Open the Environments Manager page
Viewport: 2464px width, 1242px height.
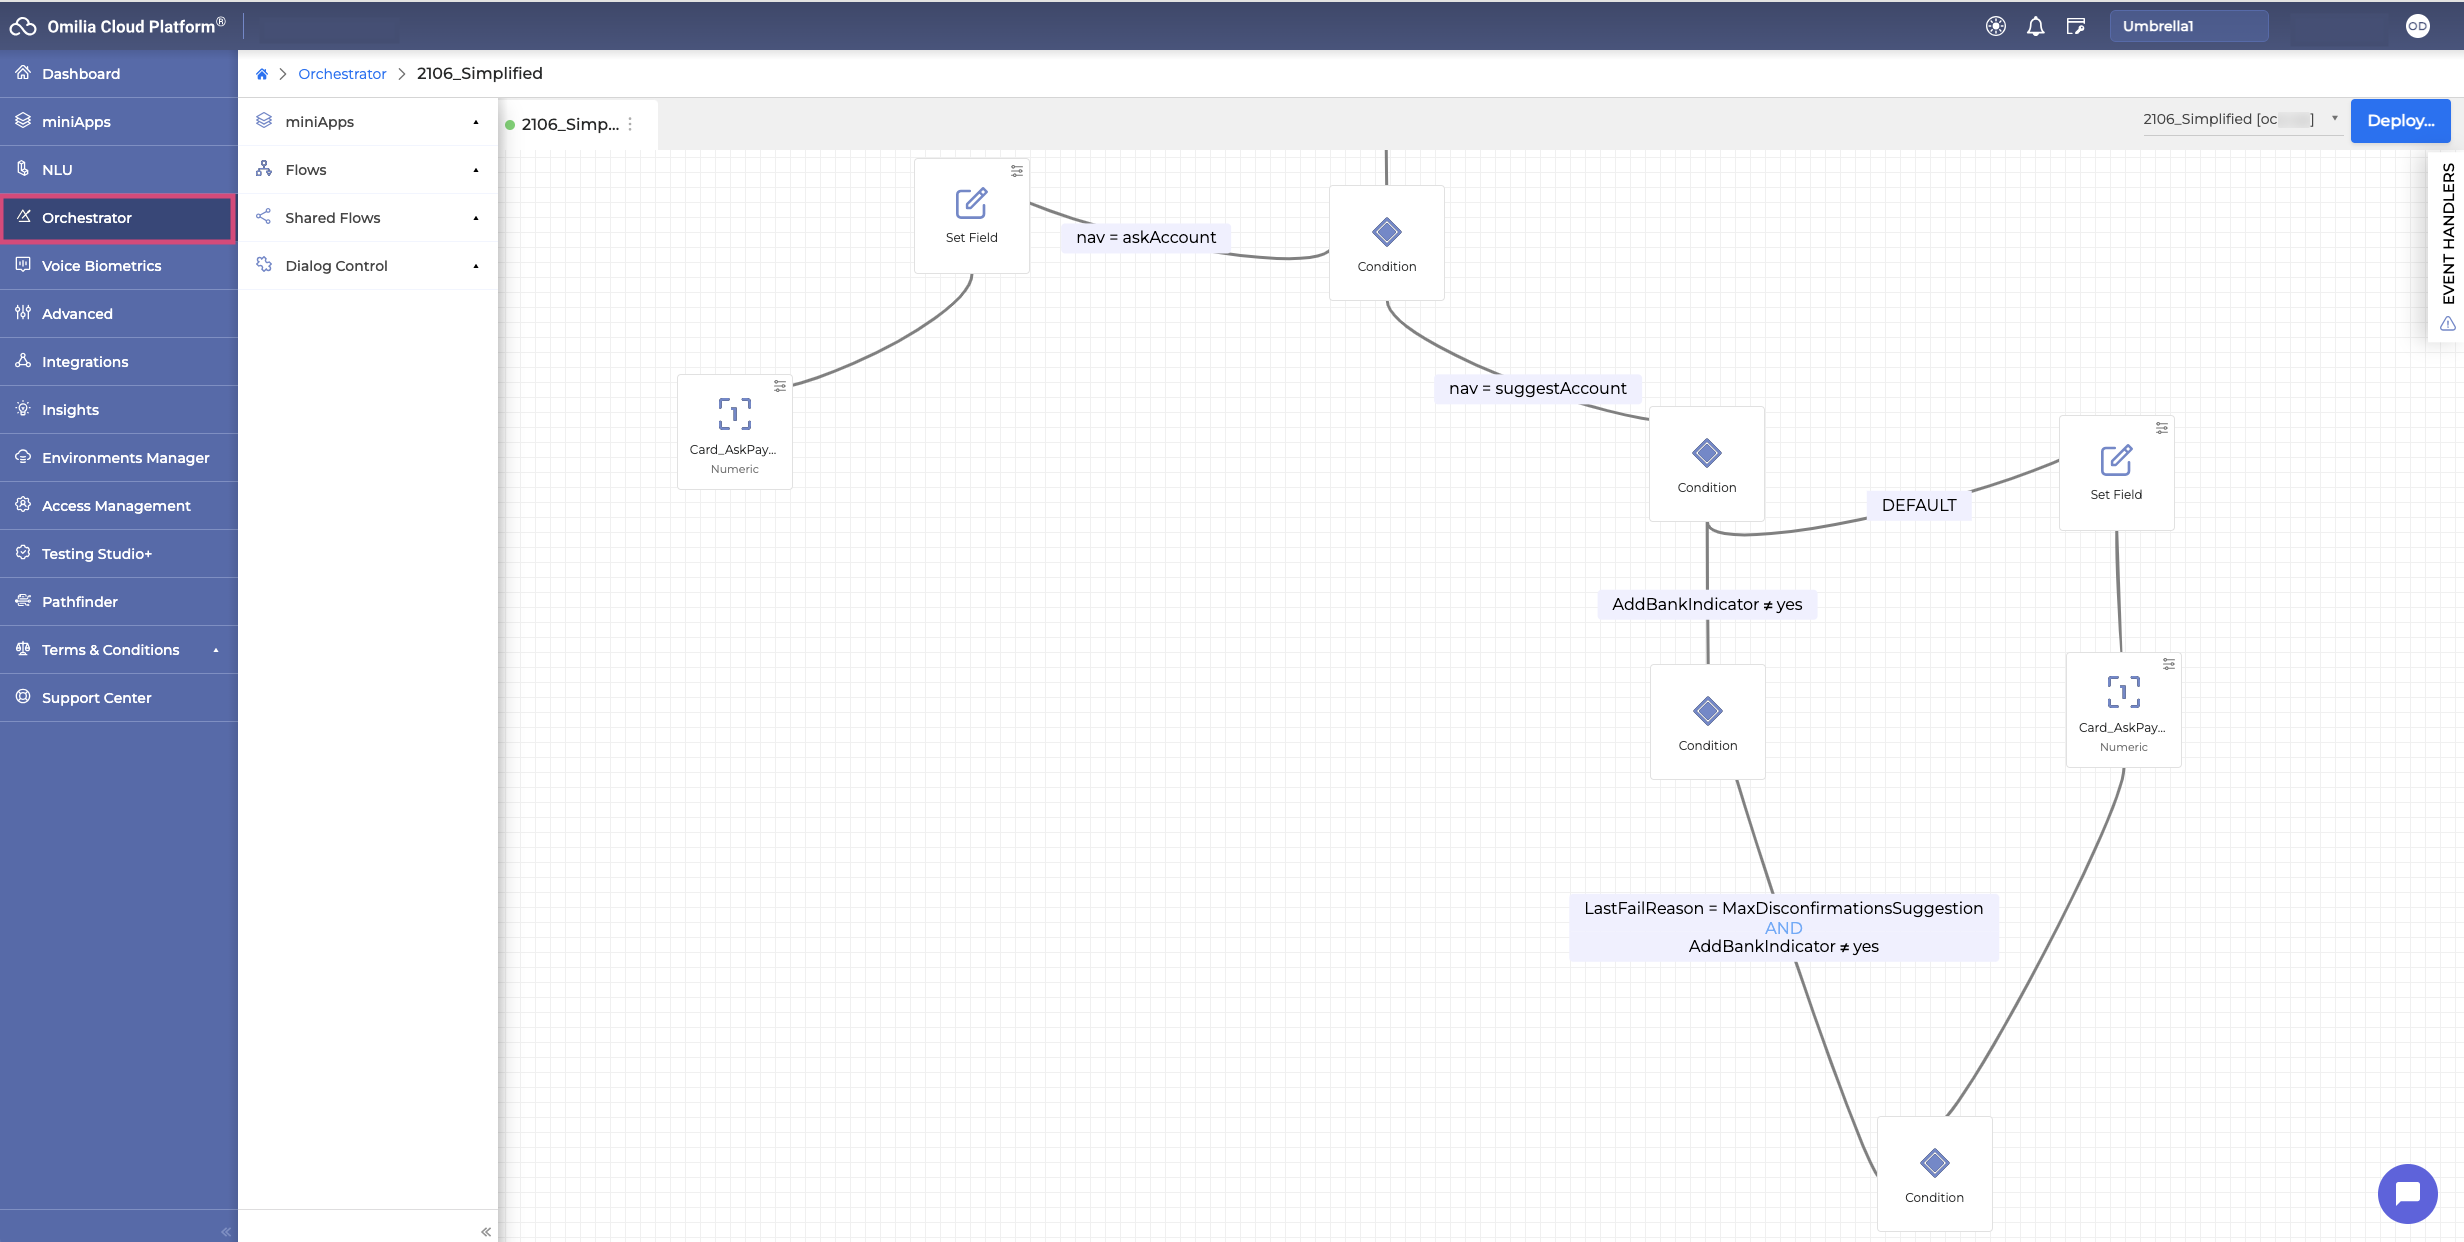pos(125,457)
